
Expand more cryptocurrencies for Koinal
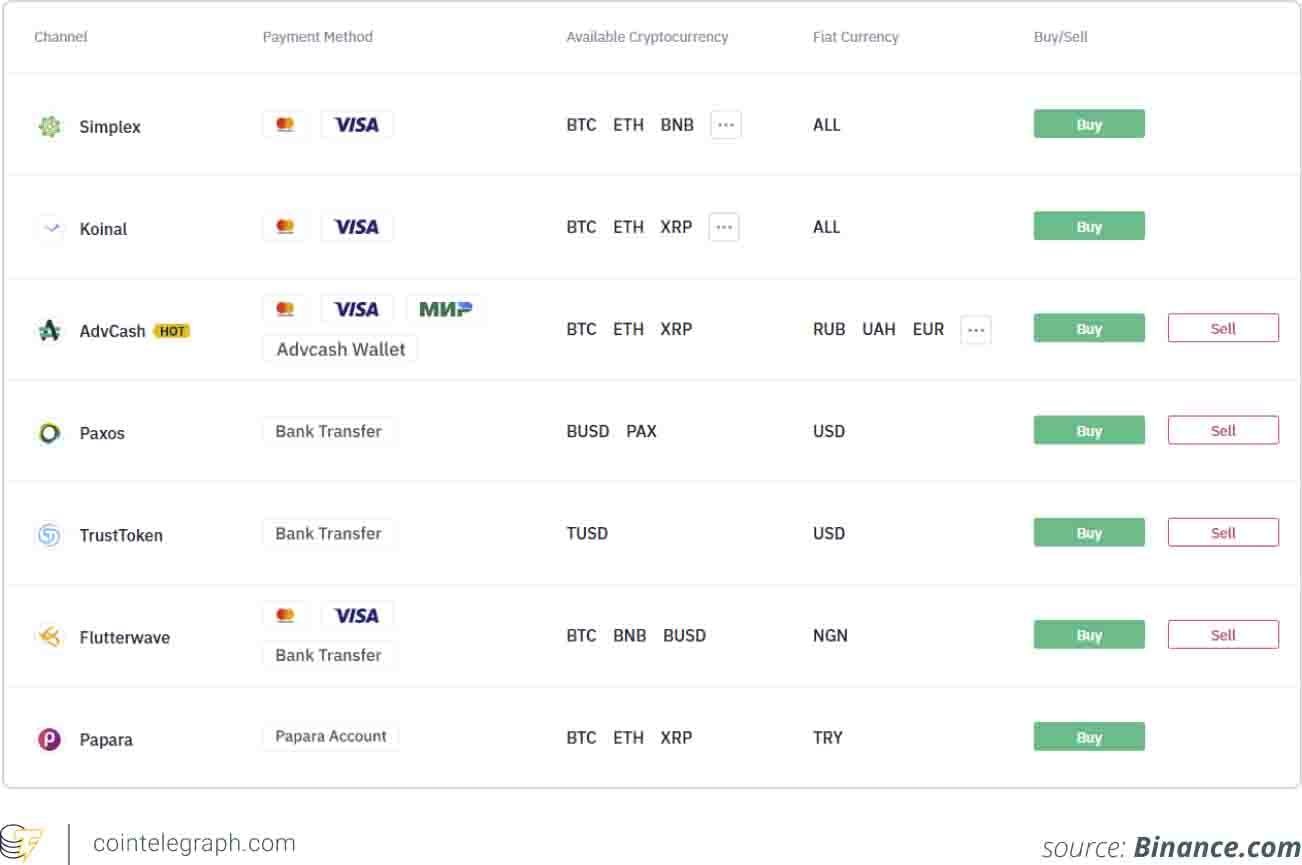point(724,227)
